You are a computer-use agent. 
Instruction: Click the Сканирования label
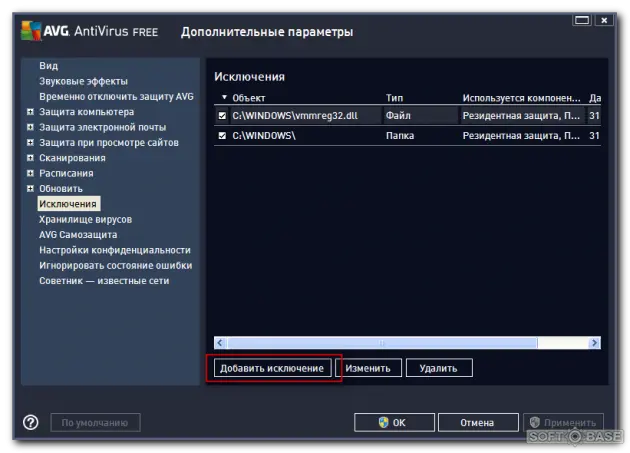(72, 158)
